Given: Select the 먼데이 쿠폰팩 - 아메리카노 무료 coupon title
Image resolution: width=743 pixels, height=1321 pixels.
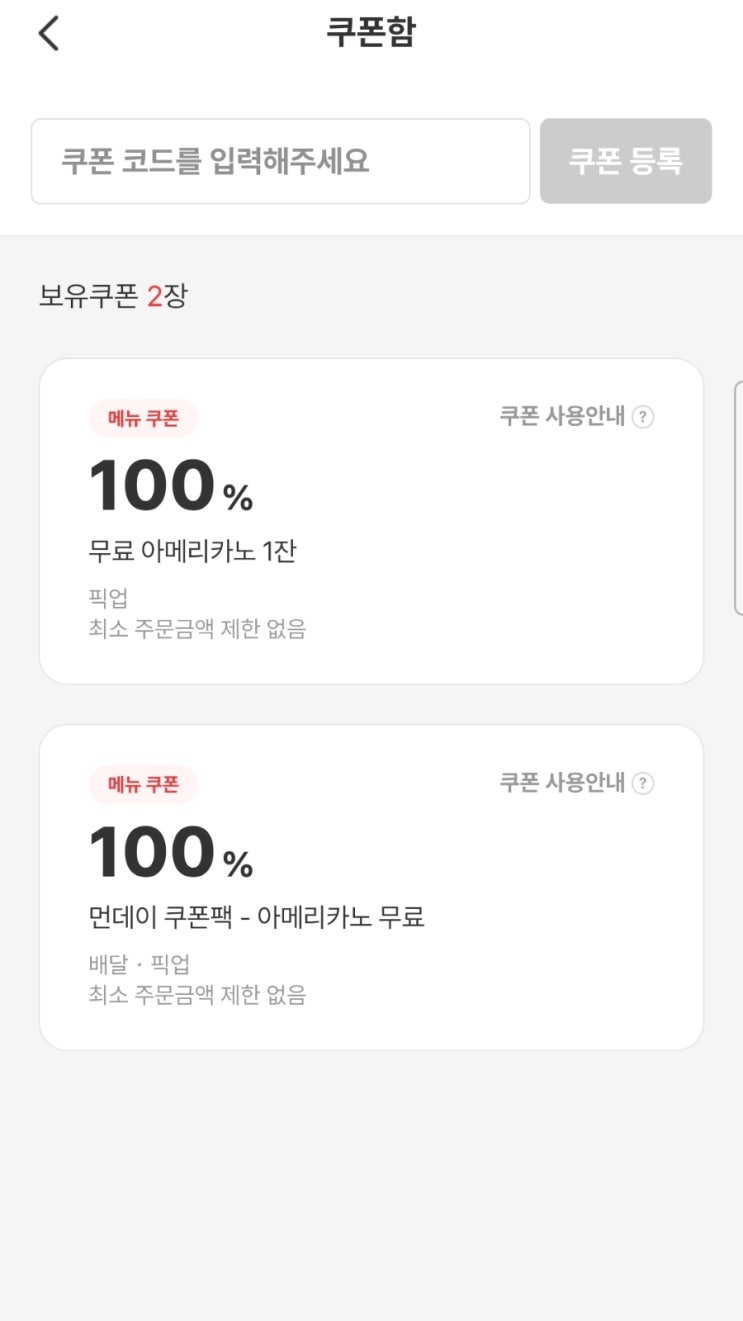Looking at the screenshot, I should click(x=256, y=917).
